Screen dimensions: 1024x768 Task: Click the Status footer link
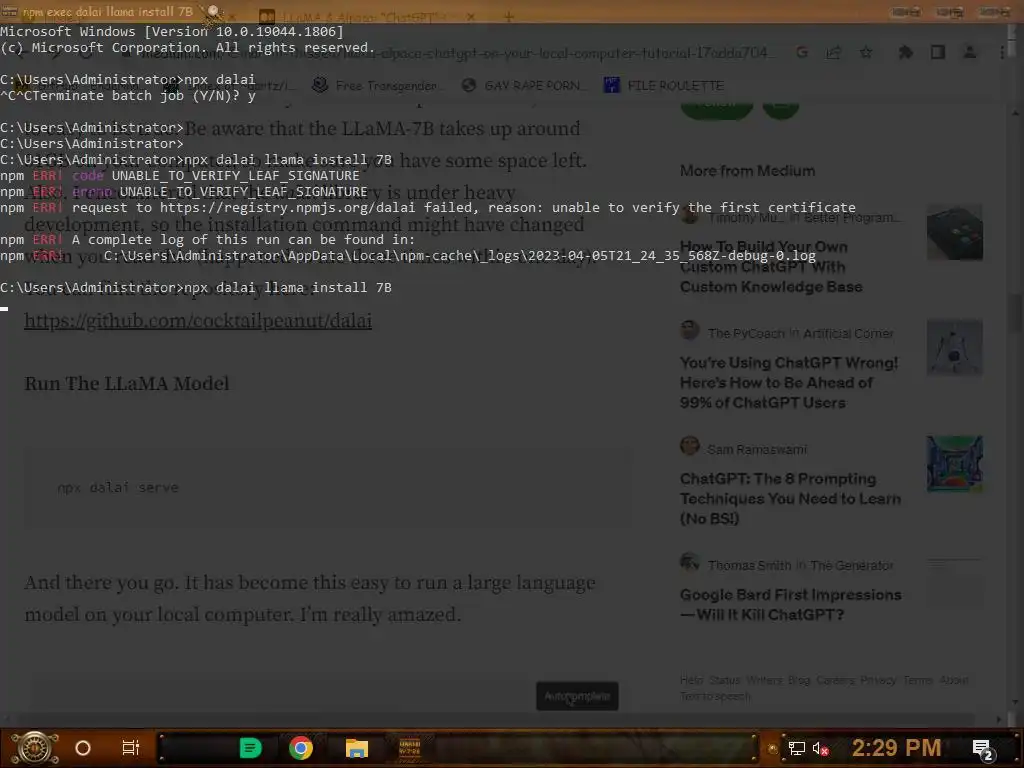point(724,680)
